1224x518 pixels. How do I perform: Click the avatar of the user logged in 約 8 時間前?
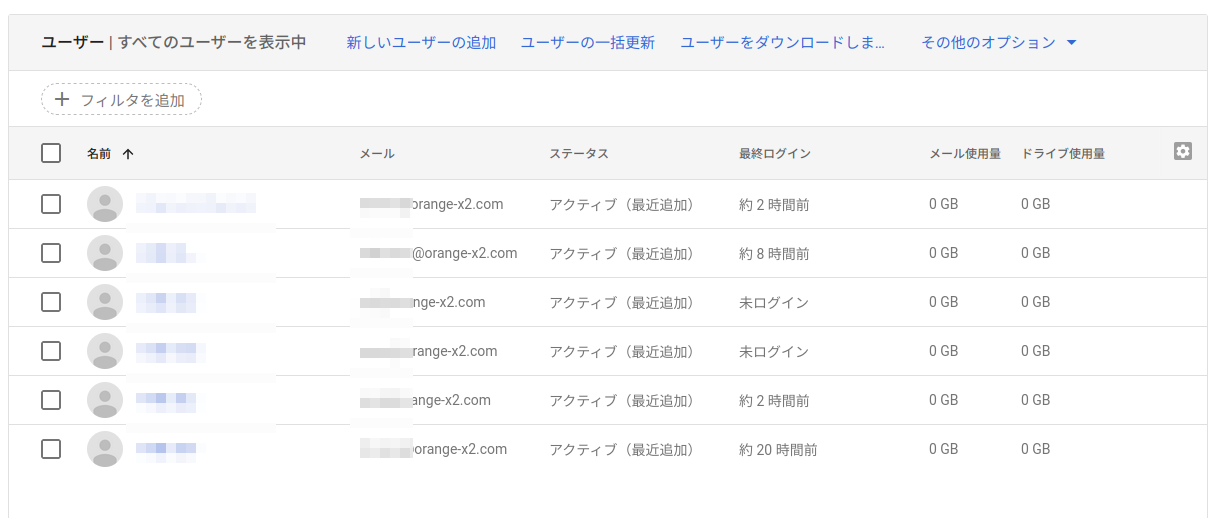(x=105, y=253)
